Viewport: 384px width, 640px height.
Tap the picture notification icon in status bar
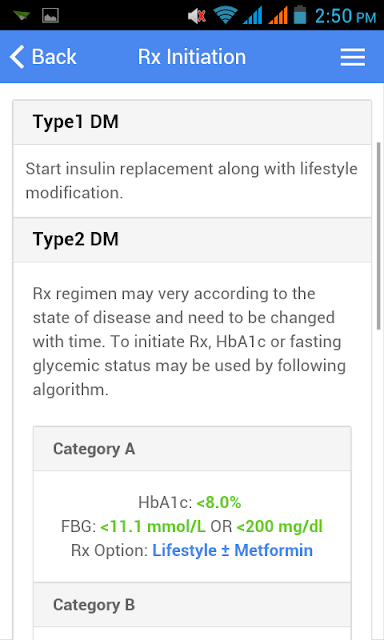(x=51, y=16)
